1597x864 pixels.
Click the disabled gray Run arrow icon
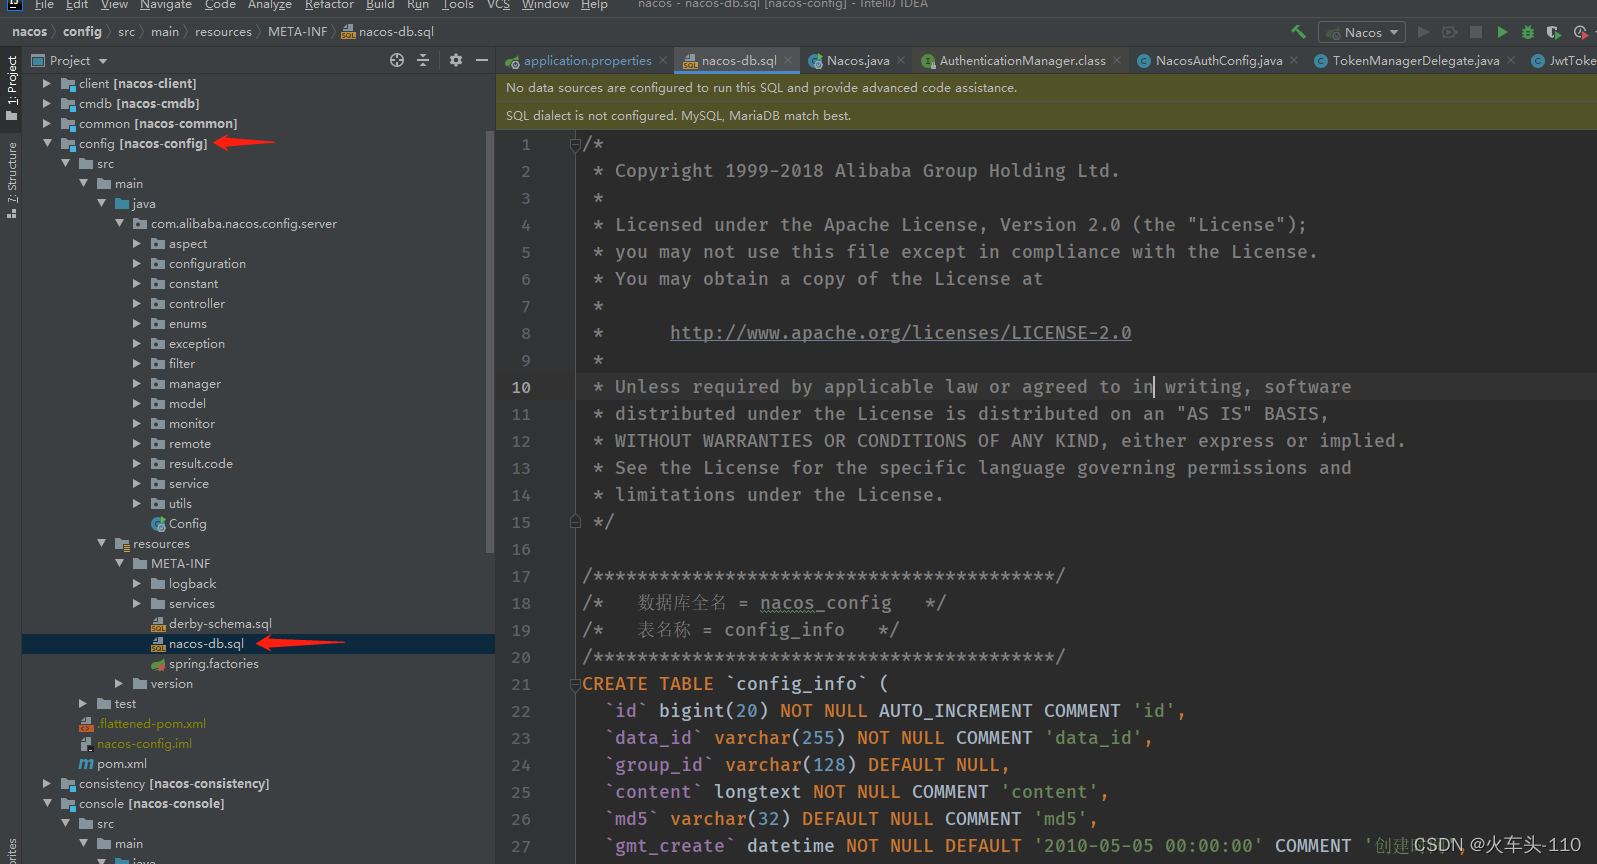coord(1423,32)
